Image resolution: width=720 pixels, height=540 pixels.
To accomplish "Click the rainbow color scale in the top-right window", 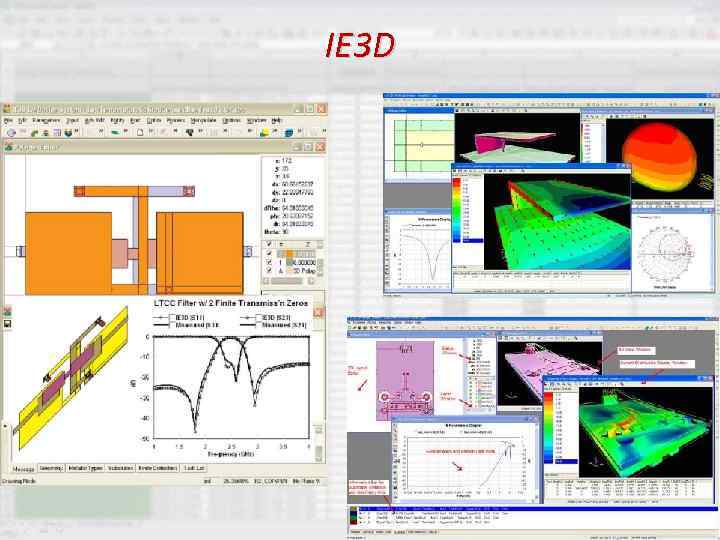I will (456, 210).
